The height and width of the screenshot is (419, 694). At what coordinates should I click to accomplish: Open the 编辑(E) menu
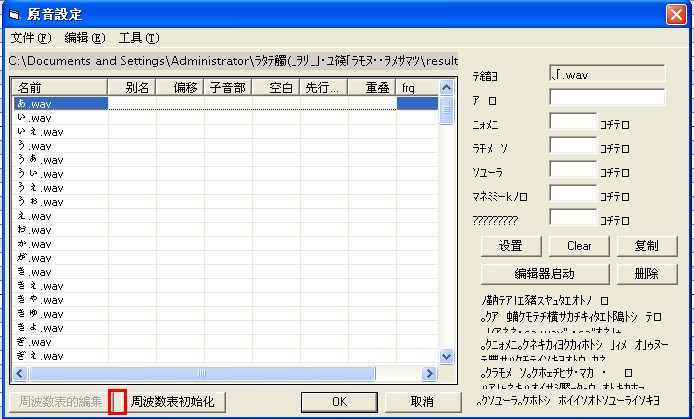pos(85,38)
